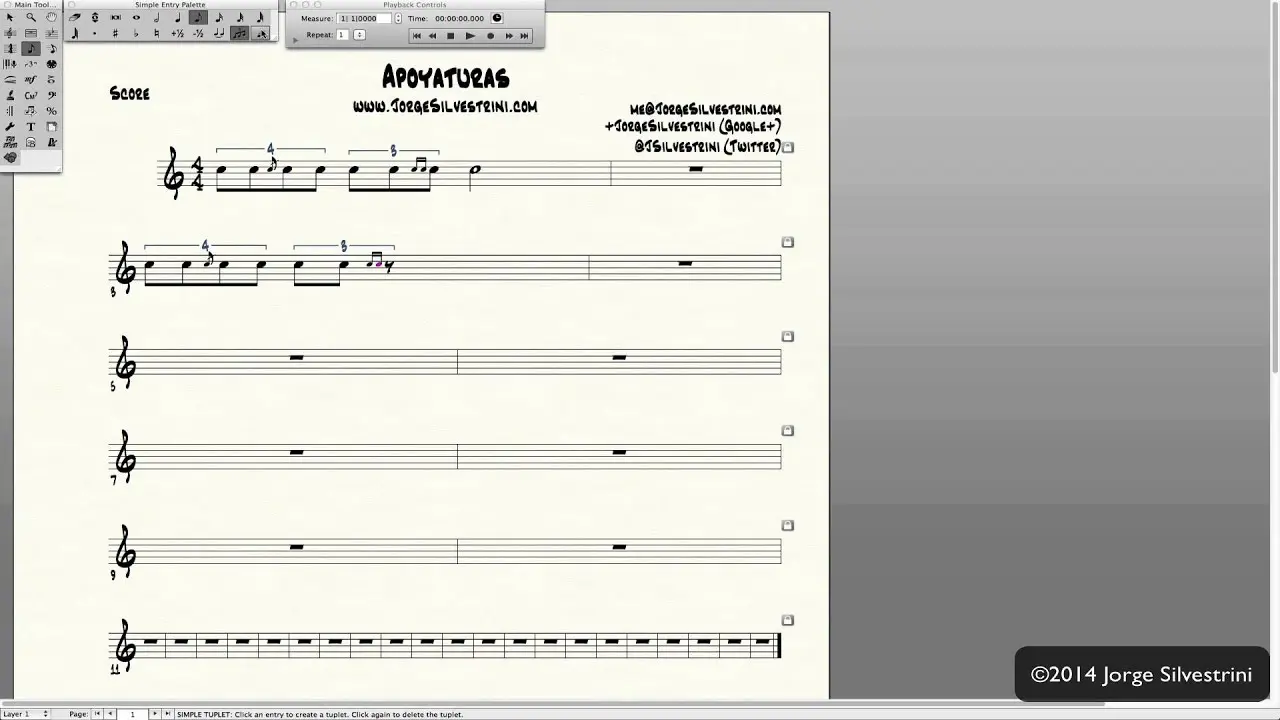Toggle the augmentation dot
The width and height of the screenshot is (1280, 720).
(x=94, y=34)
